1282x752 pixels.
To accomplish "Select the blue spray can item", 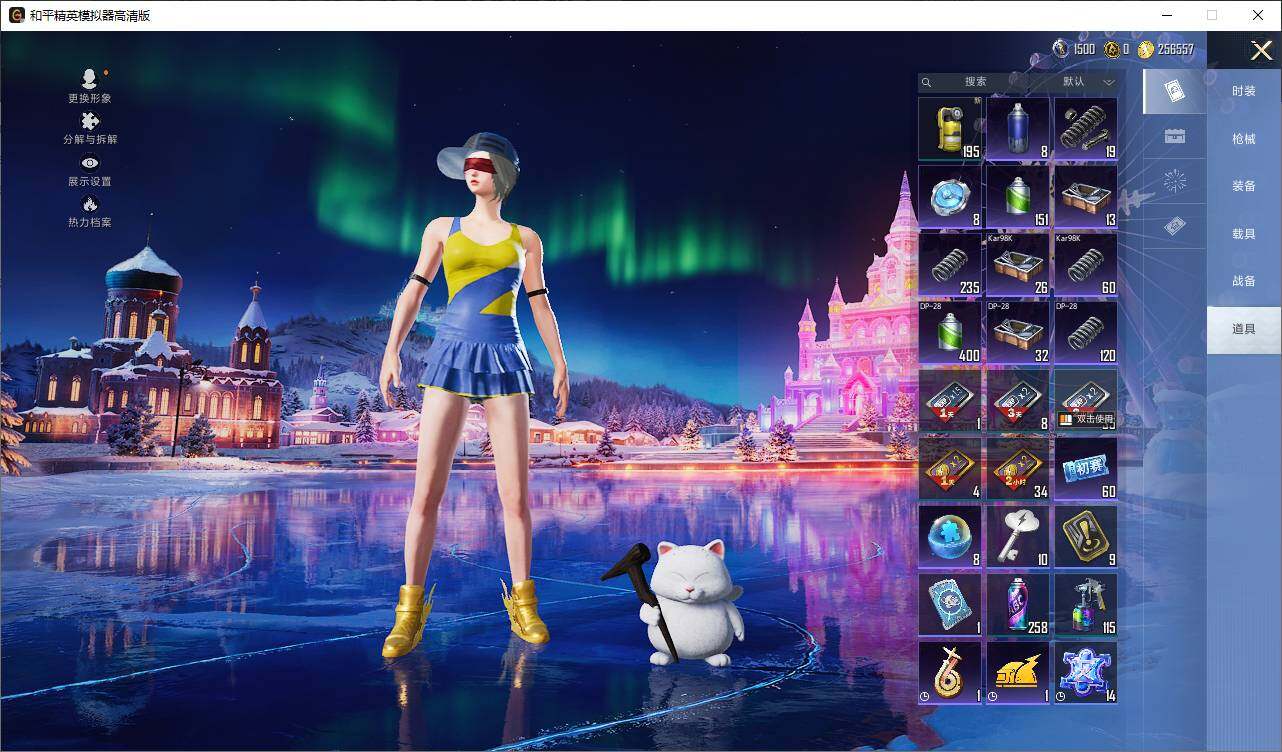I will 1018,128.
